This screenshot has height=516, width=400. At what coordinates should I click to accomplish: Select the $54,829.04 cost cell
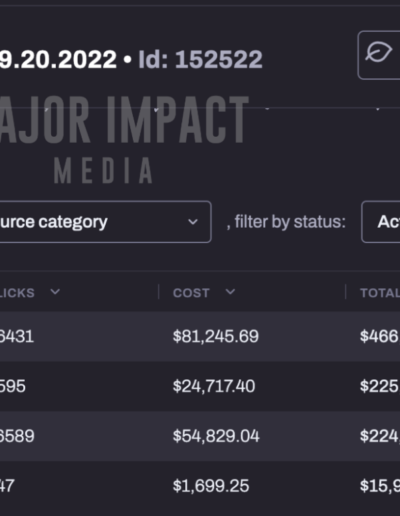click(216, 436)
